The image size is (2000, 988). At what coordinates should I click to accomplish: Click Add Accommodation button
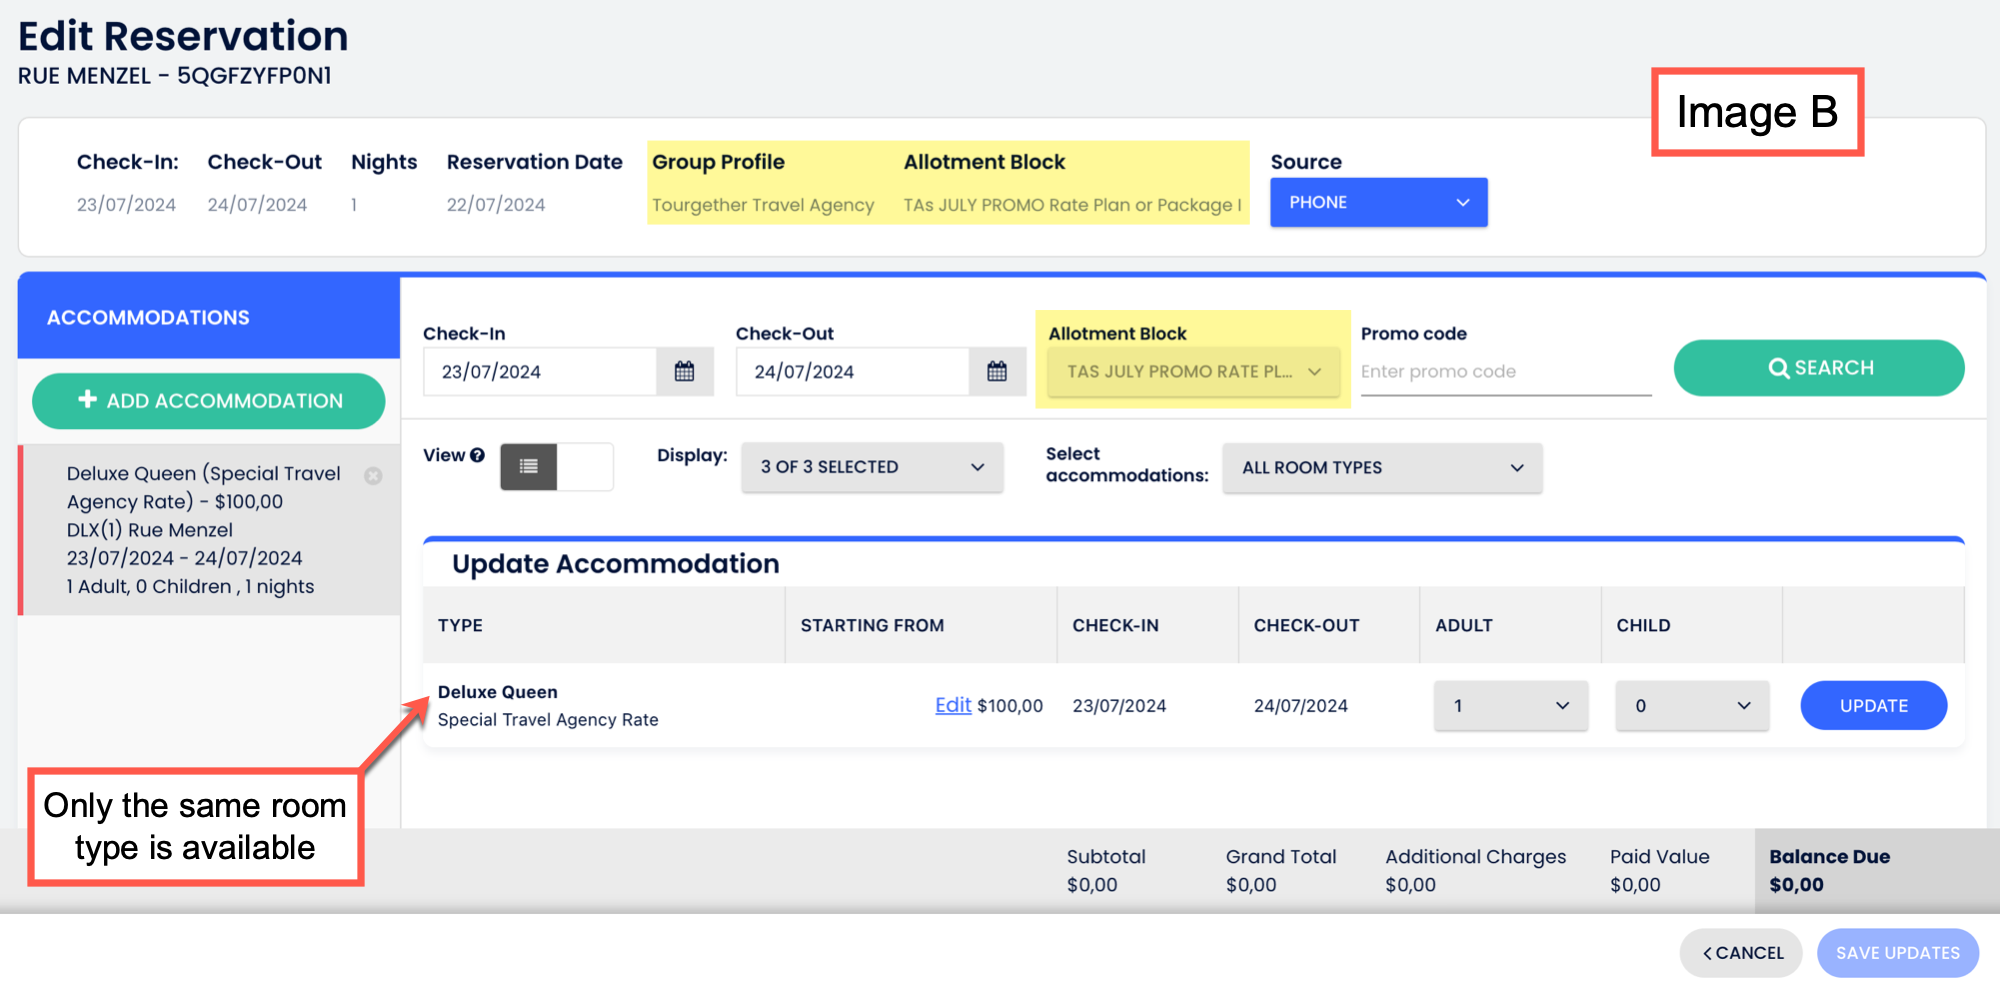click(209, 401)
